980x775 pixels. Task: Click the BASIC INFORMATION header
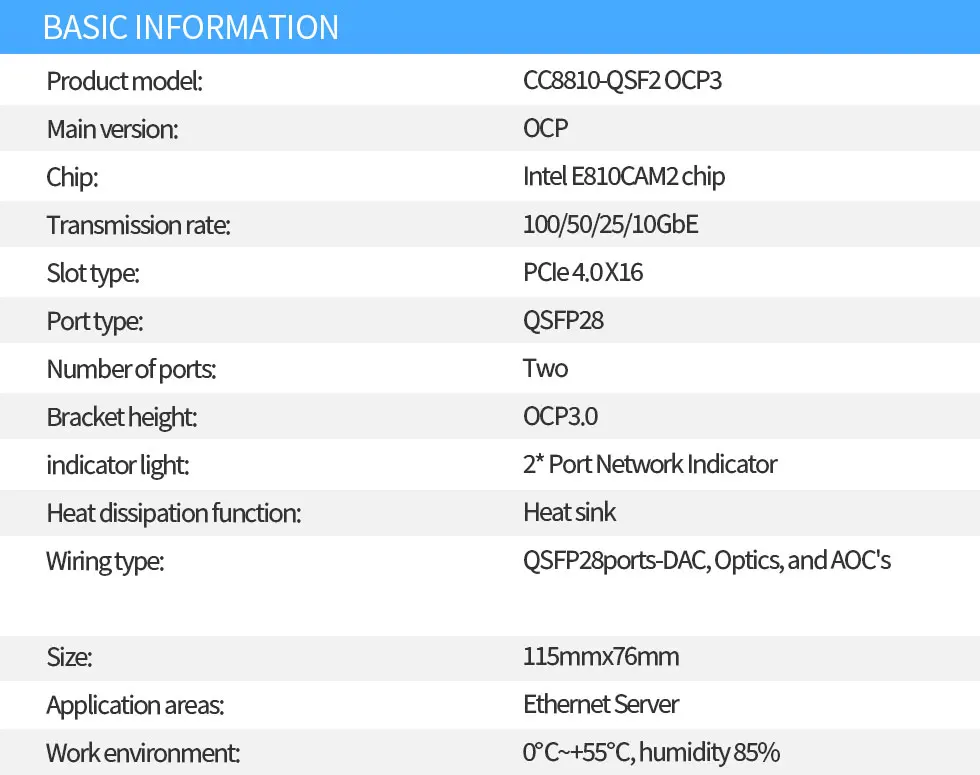(x=191, y=27)
